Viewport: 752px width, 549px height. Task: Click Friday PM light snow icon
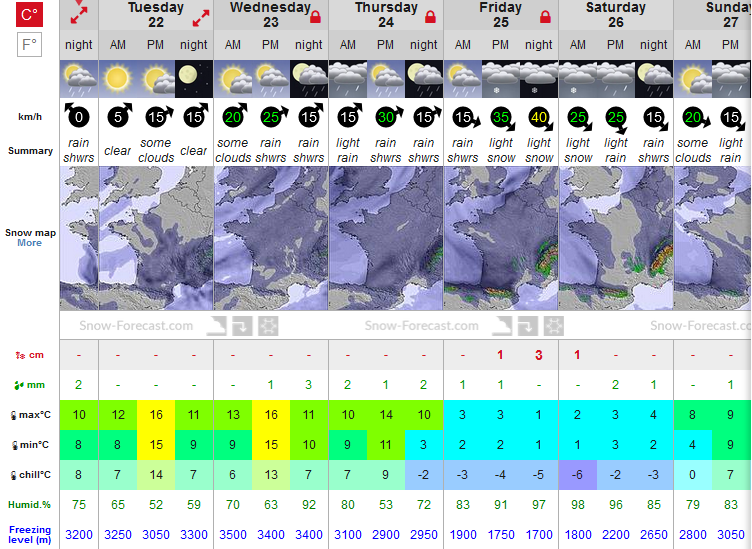501,79
